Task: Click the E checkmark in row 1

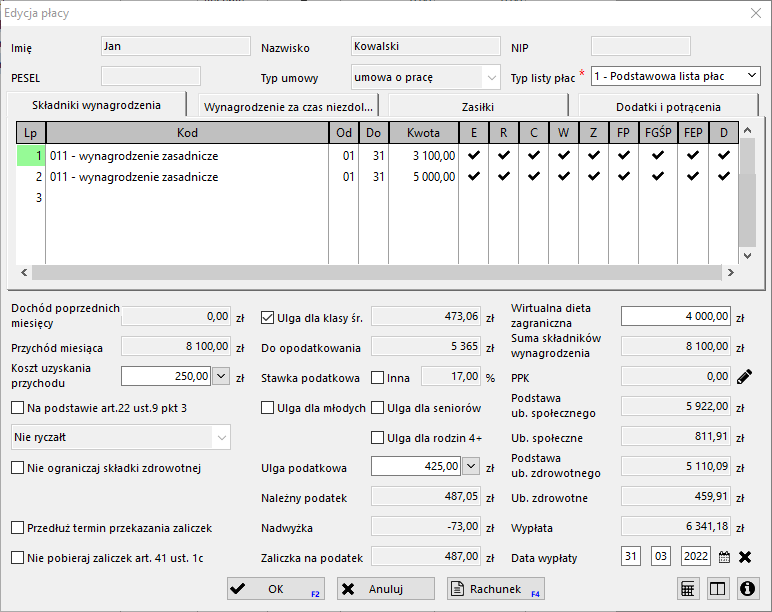Action: click(473, 156)
